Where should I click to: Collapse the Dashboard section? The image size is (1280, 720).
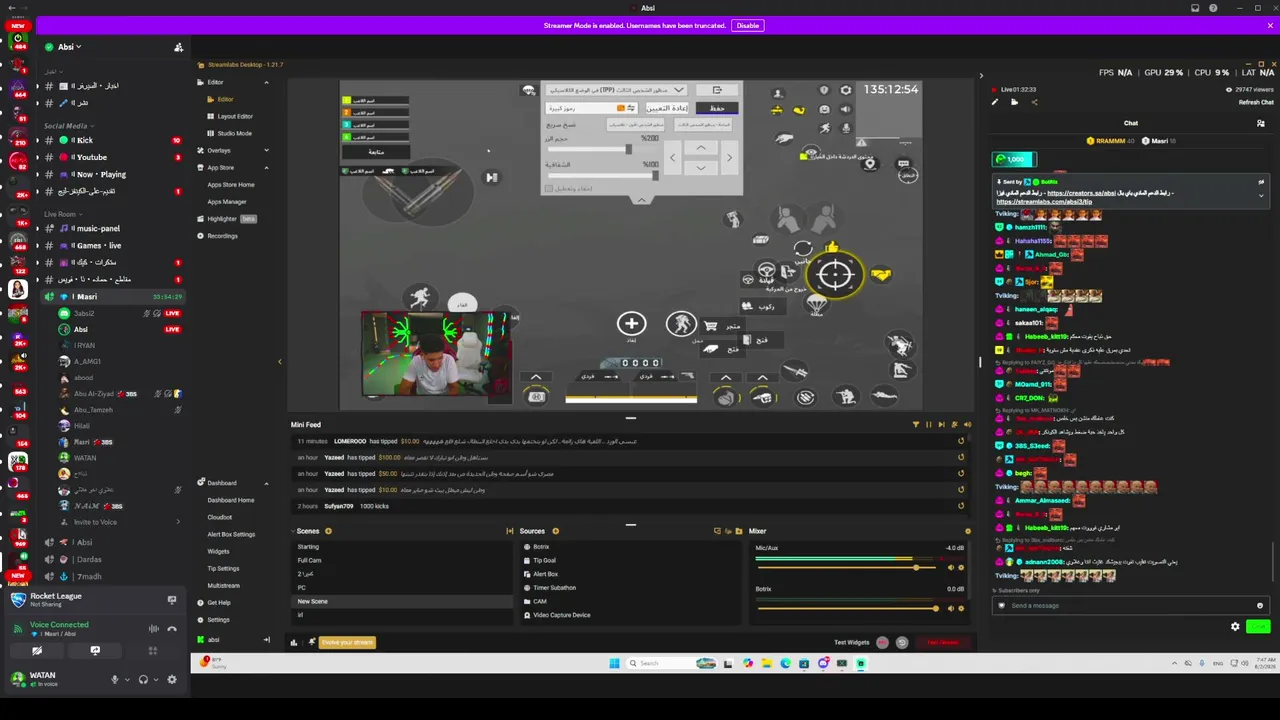tap(266, 483)
